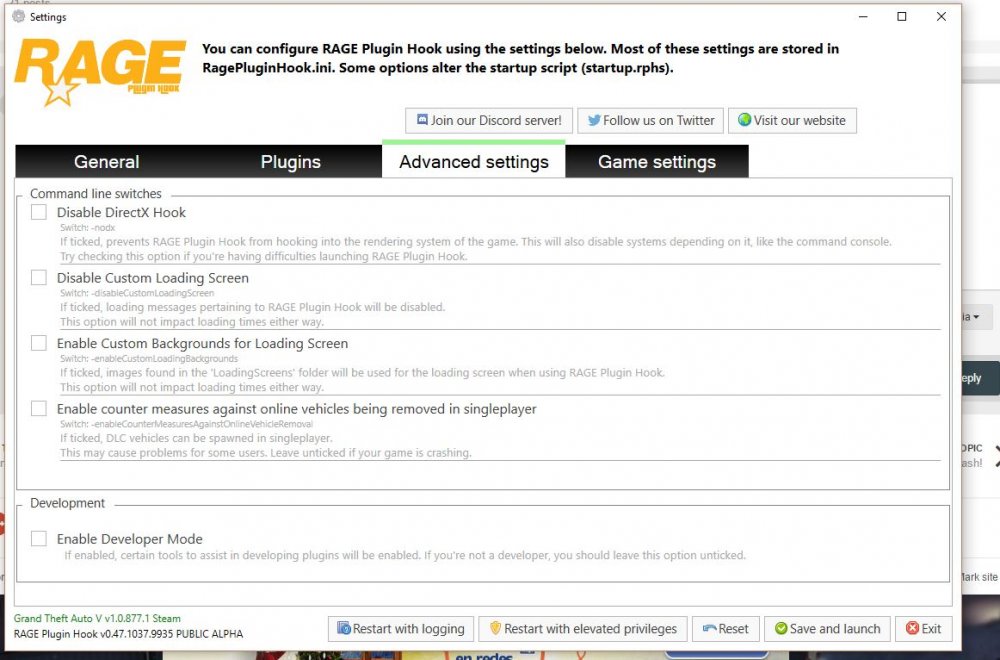The width and height of the screenshot is (1000, 660).
Task: Click the Reset button
Action: (726, 629)
